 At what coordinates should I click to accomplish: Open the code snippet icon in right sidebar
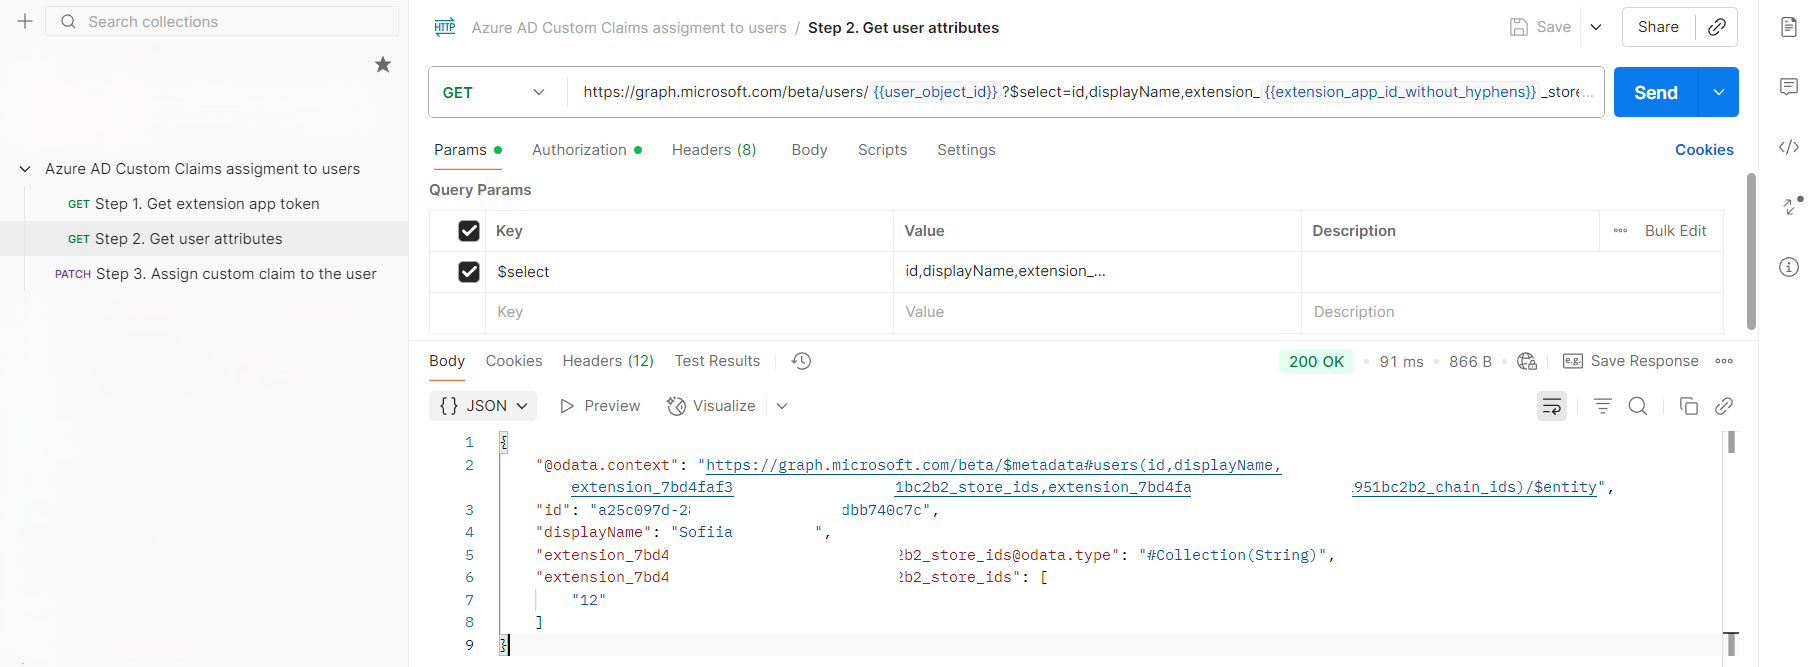1789,147
